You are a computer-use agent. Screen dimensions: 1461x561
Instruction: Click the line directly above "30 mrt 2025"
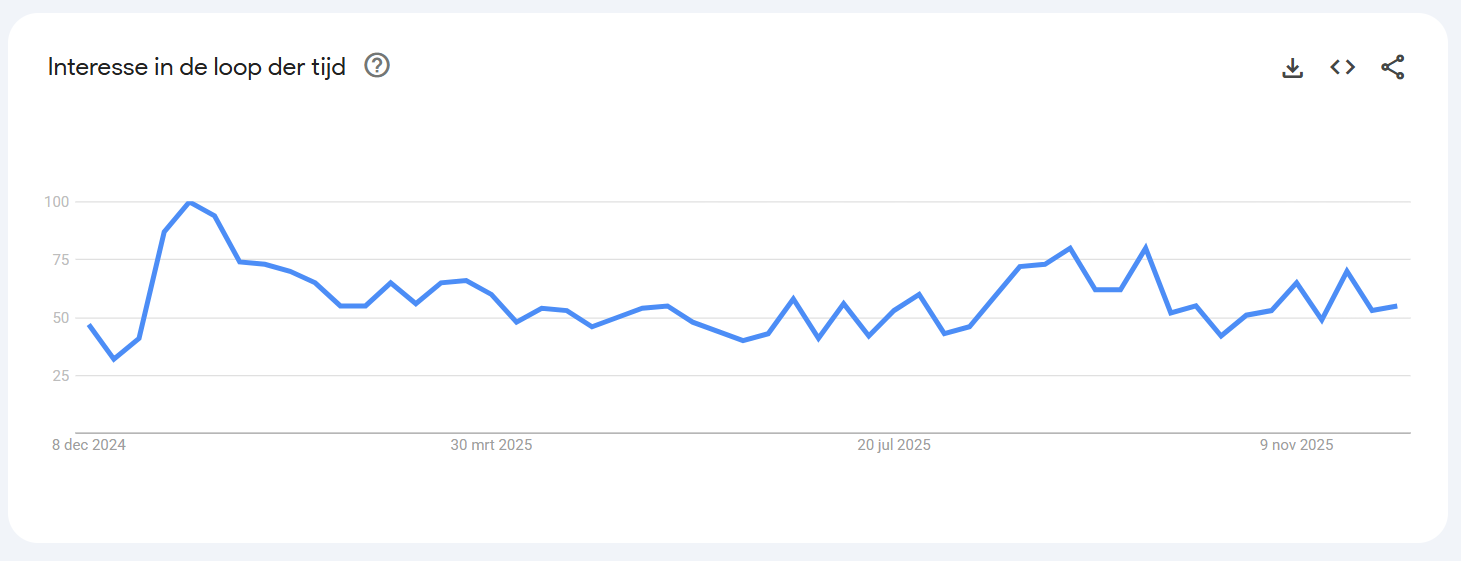(x=491, y=294)
